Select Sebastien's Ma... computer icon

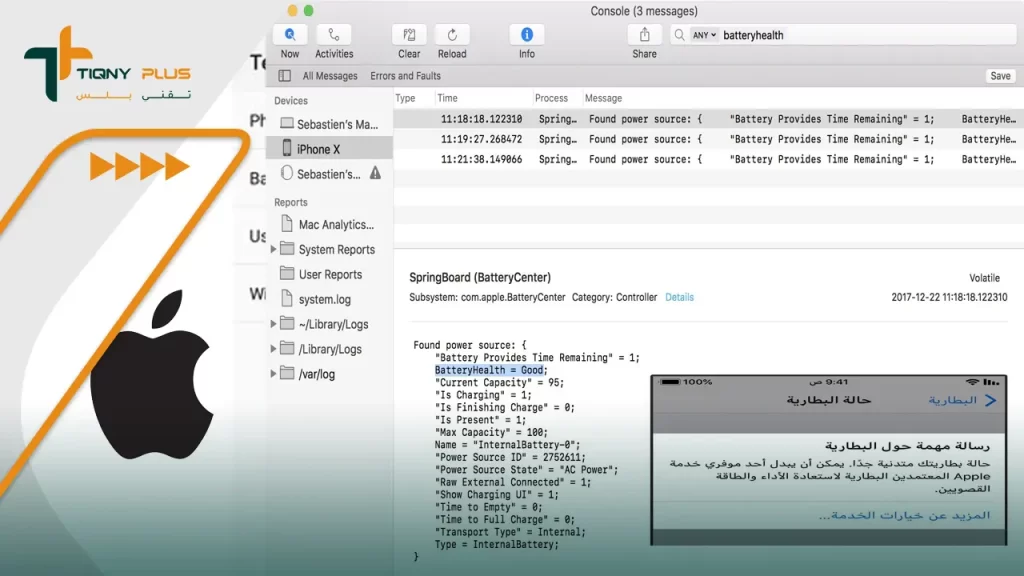pyautogui.click(x=287, y=123)
